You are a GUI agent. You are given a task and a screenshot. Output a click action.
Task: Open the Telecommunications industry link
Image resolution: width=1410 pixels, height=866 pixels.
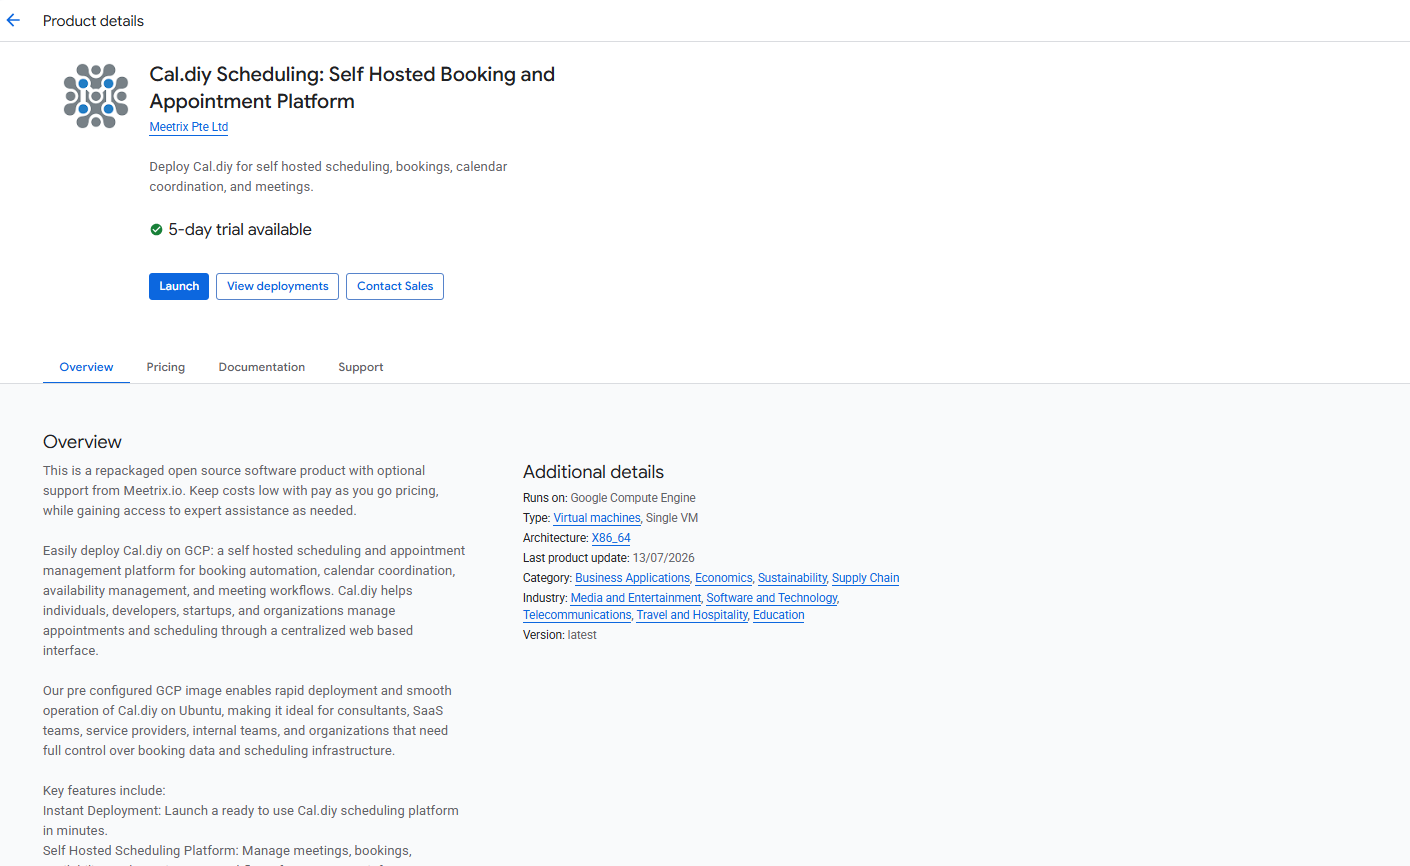click(x=577, y=615)
